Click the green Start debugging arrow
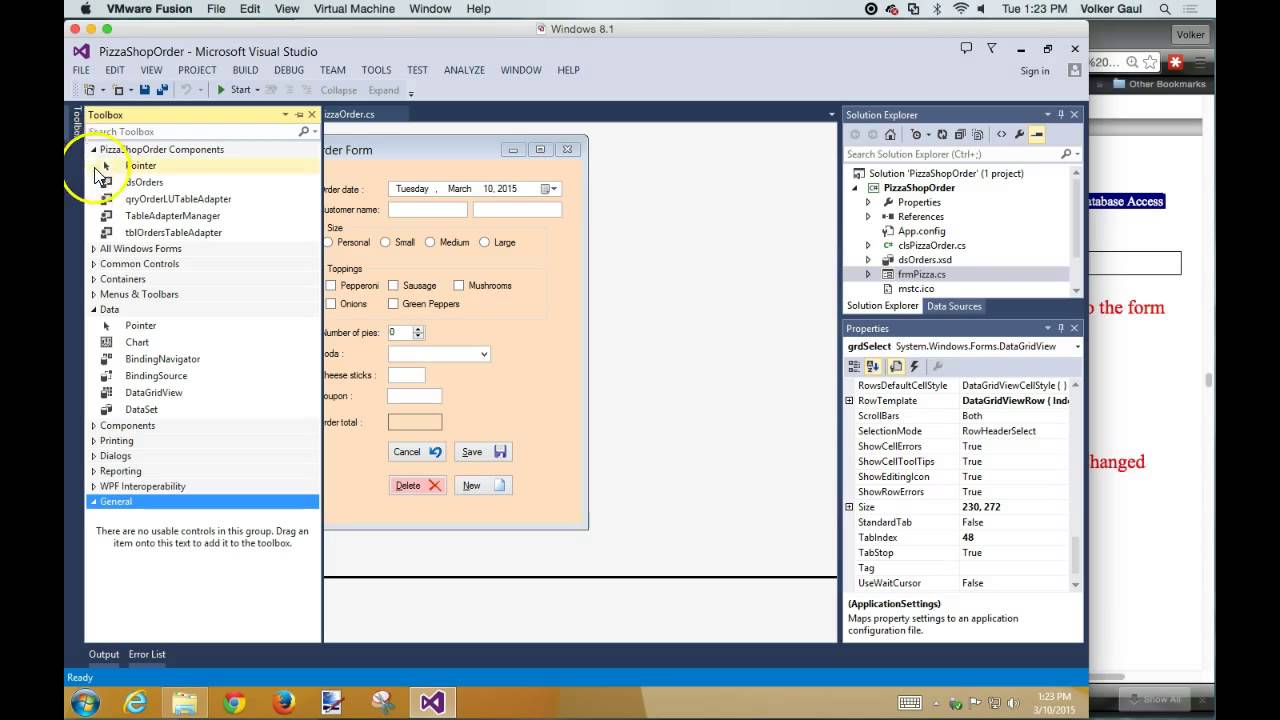 221,90
